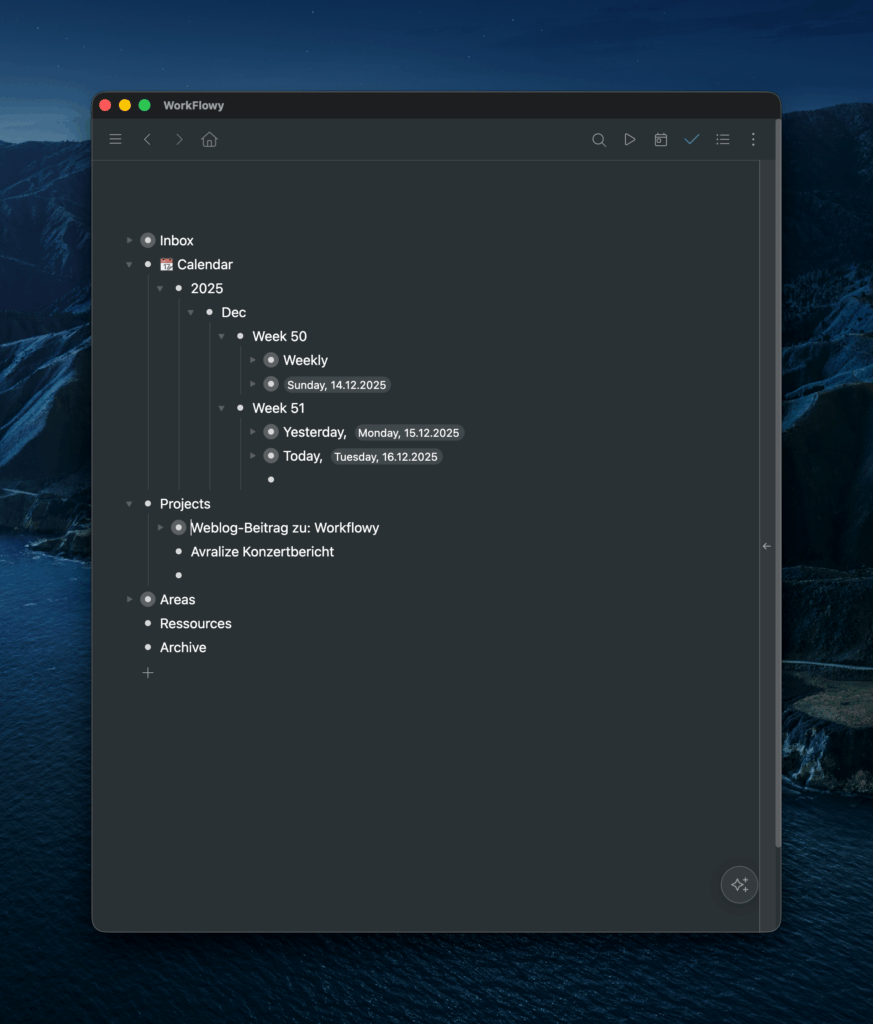Expand the Inbox item
The width and height of the screenshot is (873, 1024).
[129, 240]
